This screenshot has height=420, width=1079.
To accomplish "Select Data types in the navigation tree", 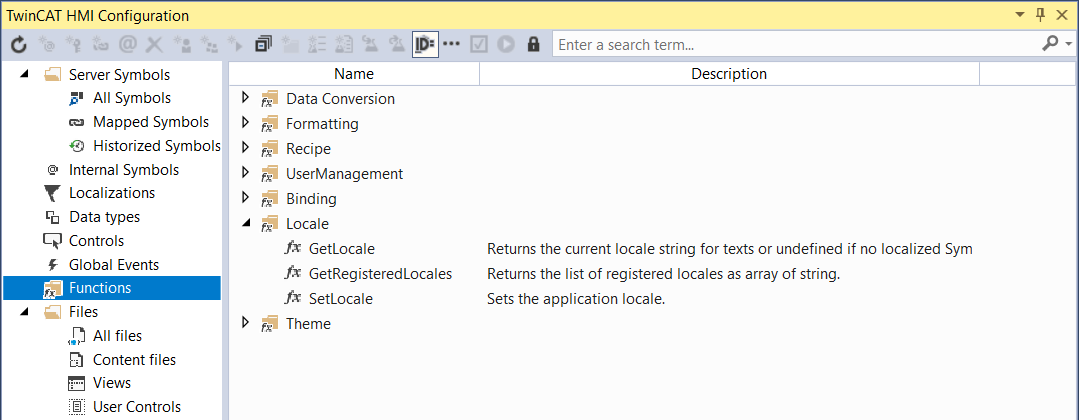I will (x=105, y=217).
